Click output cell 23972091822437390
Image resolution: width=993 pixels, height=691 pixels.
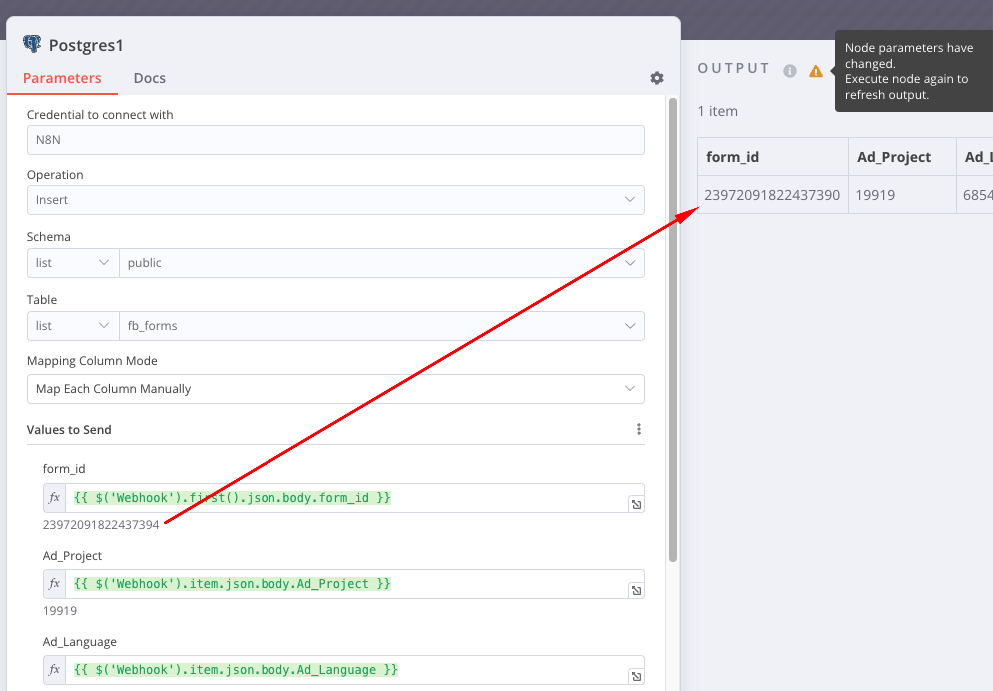click(x=773, y=195)
